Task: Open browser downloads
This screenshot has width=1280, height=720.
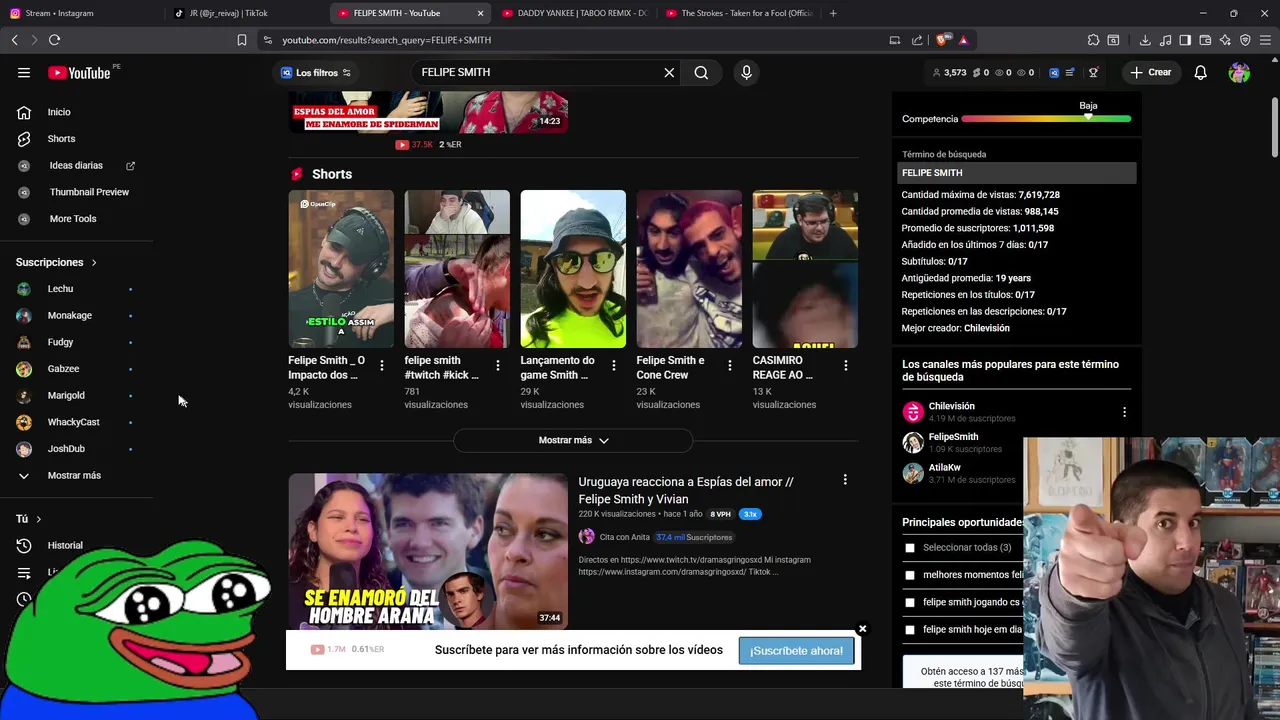Action: (x=1145, y=40)
